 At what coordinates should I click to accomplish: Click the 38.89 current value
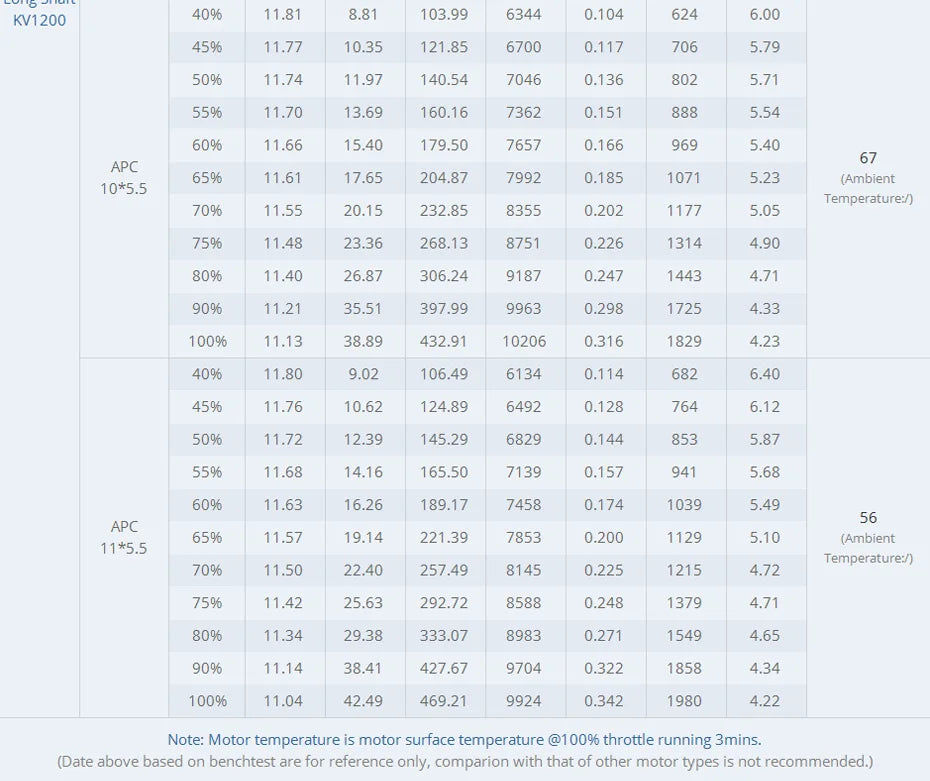coord(363,341)
